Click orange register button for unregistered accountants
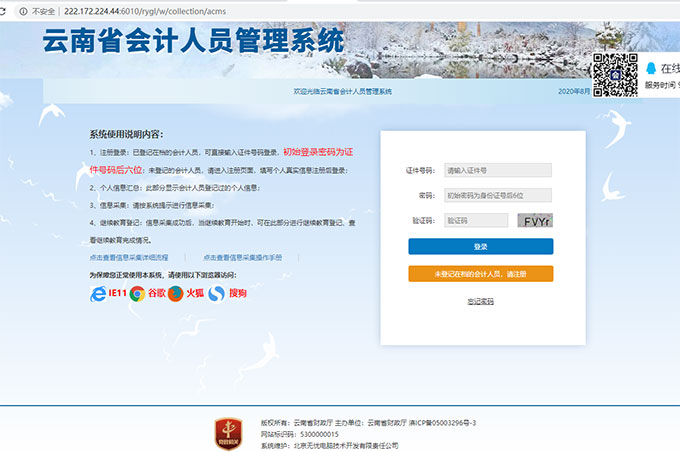Screen dimensions: 680x452 pyautogui.click(x=480, y=273)
